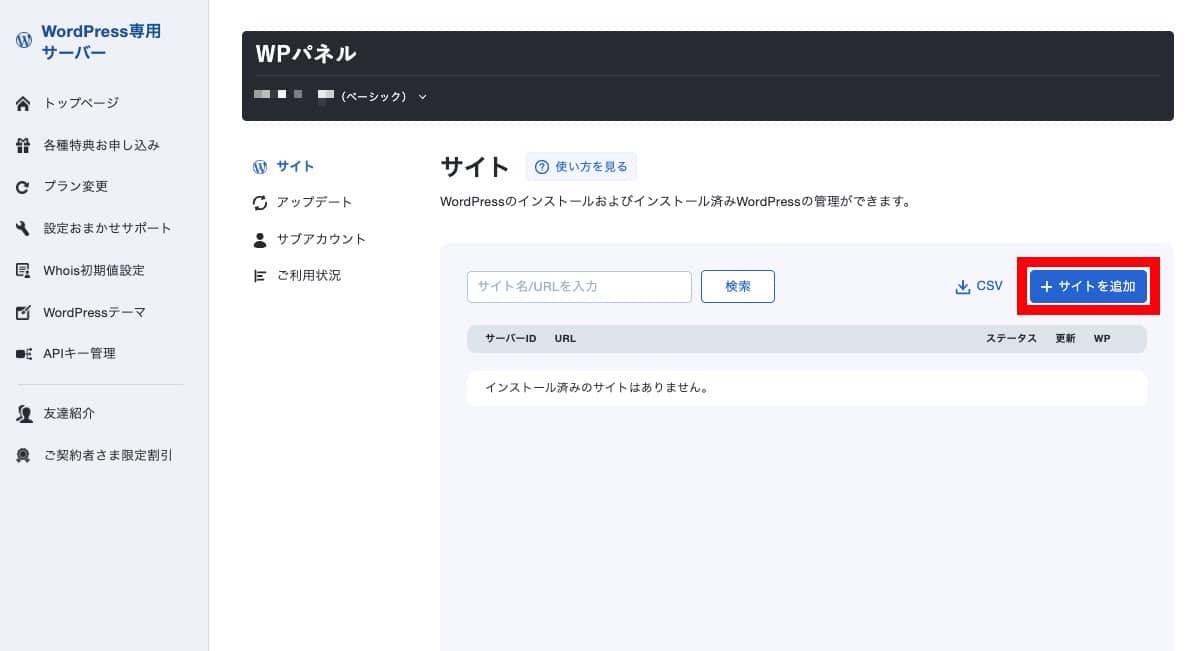The image size is (1200, 651).
Task: Click the badge icon beside ご契約者さま限定割引
Action: tap(24, 455)
